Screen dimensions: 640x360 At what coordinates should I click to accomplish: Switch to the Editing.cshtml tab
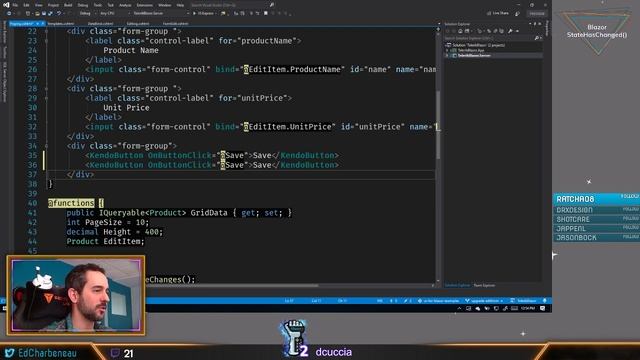pos(138,24)
